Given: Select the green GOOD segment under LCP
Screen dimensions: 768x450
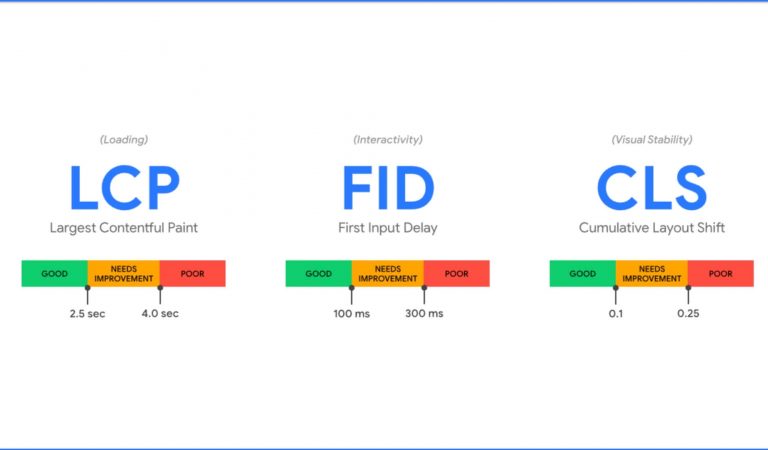Looking at the screenshot, I should click(x=54, y=274).
